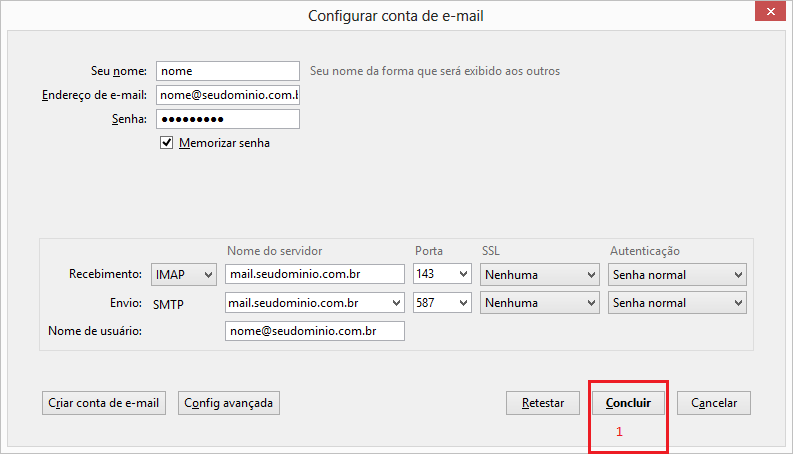
Task: Expand the Envio SSL dropdown
Action: [539, 302]
